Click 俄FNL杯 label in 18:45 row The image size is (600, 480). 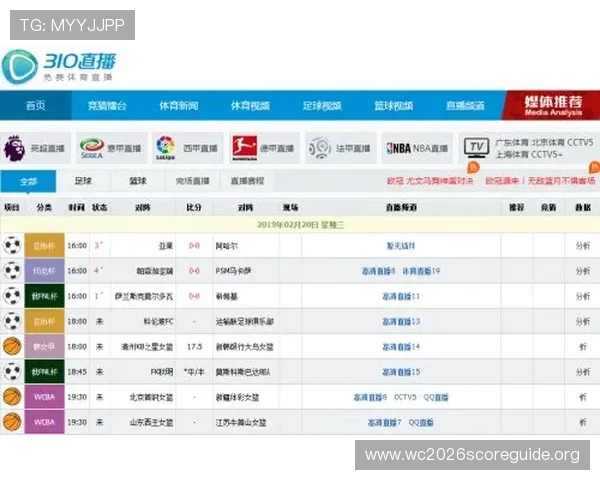pyautogui.click(x=44, y=372)
